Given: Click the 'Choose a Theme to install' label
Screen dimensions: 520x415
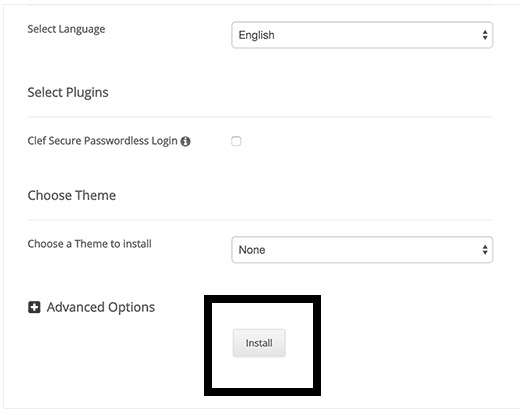Looking at the screenshot, I should point(90,244).
